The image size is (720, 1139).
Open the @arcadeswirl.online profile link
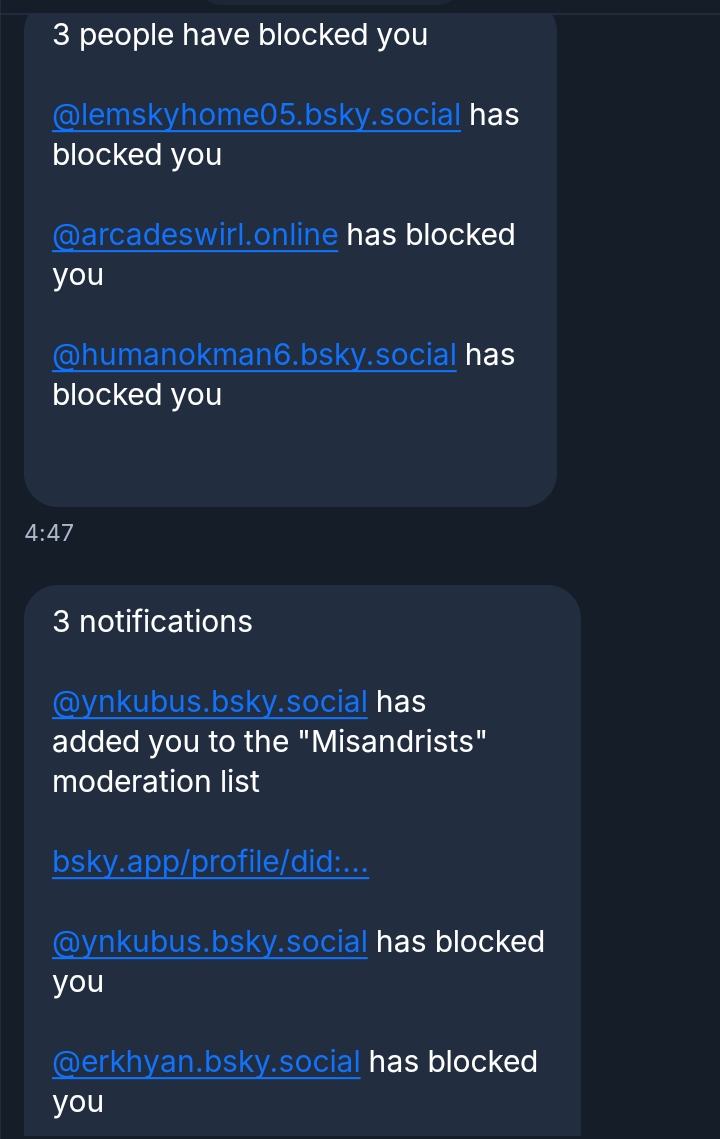pyautogui.click(x=195, y=235)
